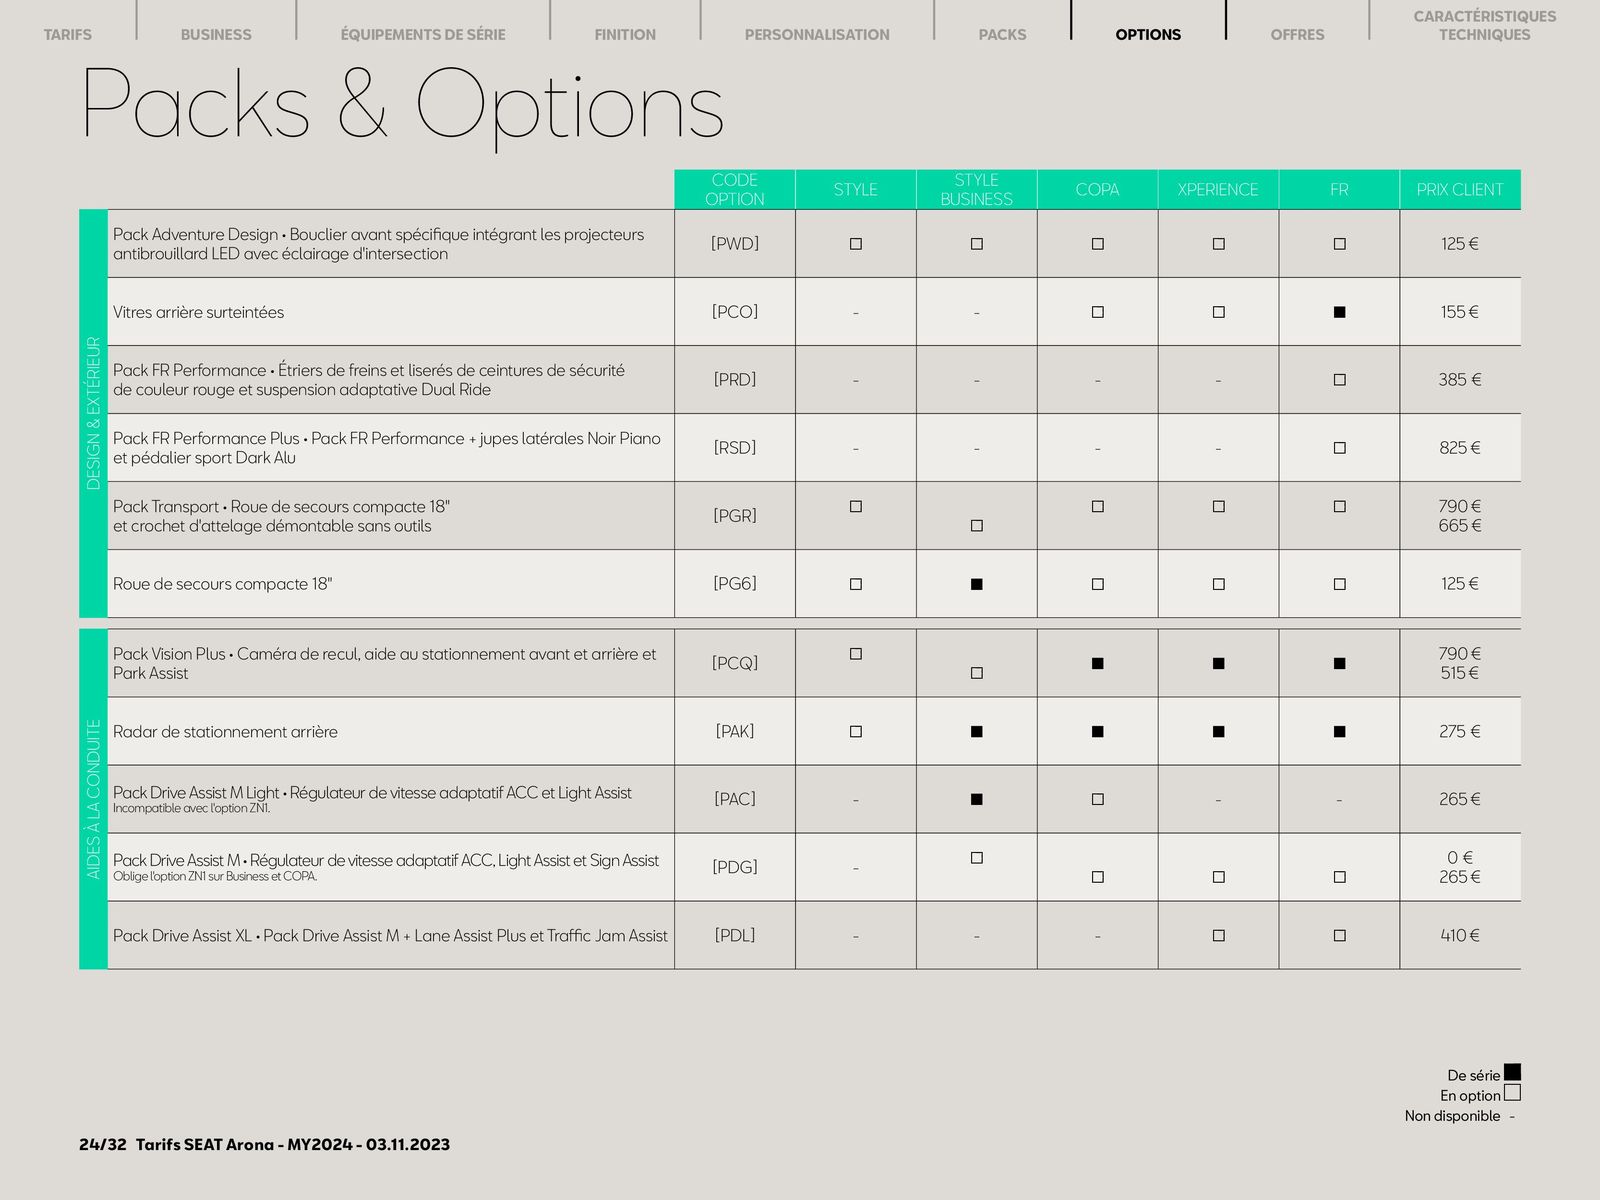Click Vitres arrière surteintées COPA option box

[x=1098, y=312]
